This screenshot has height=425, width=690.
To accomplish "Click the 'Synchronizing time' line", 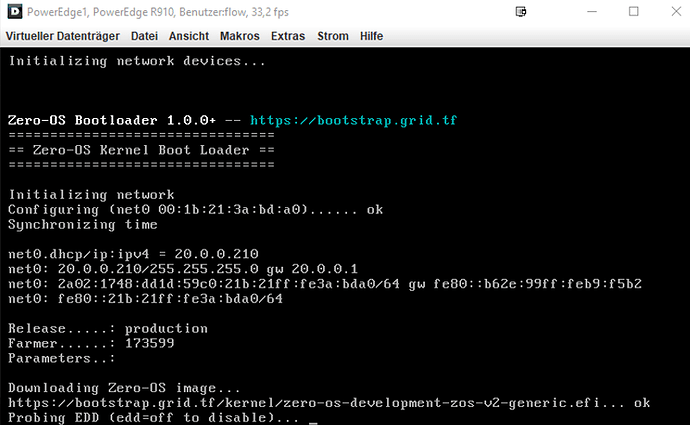I will (x=83, y=225).
